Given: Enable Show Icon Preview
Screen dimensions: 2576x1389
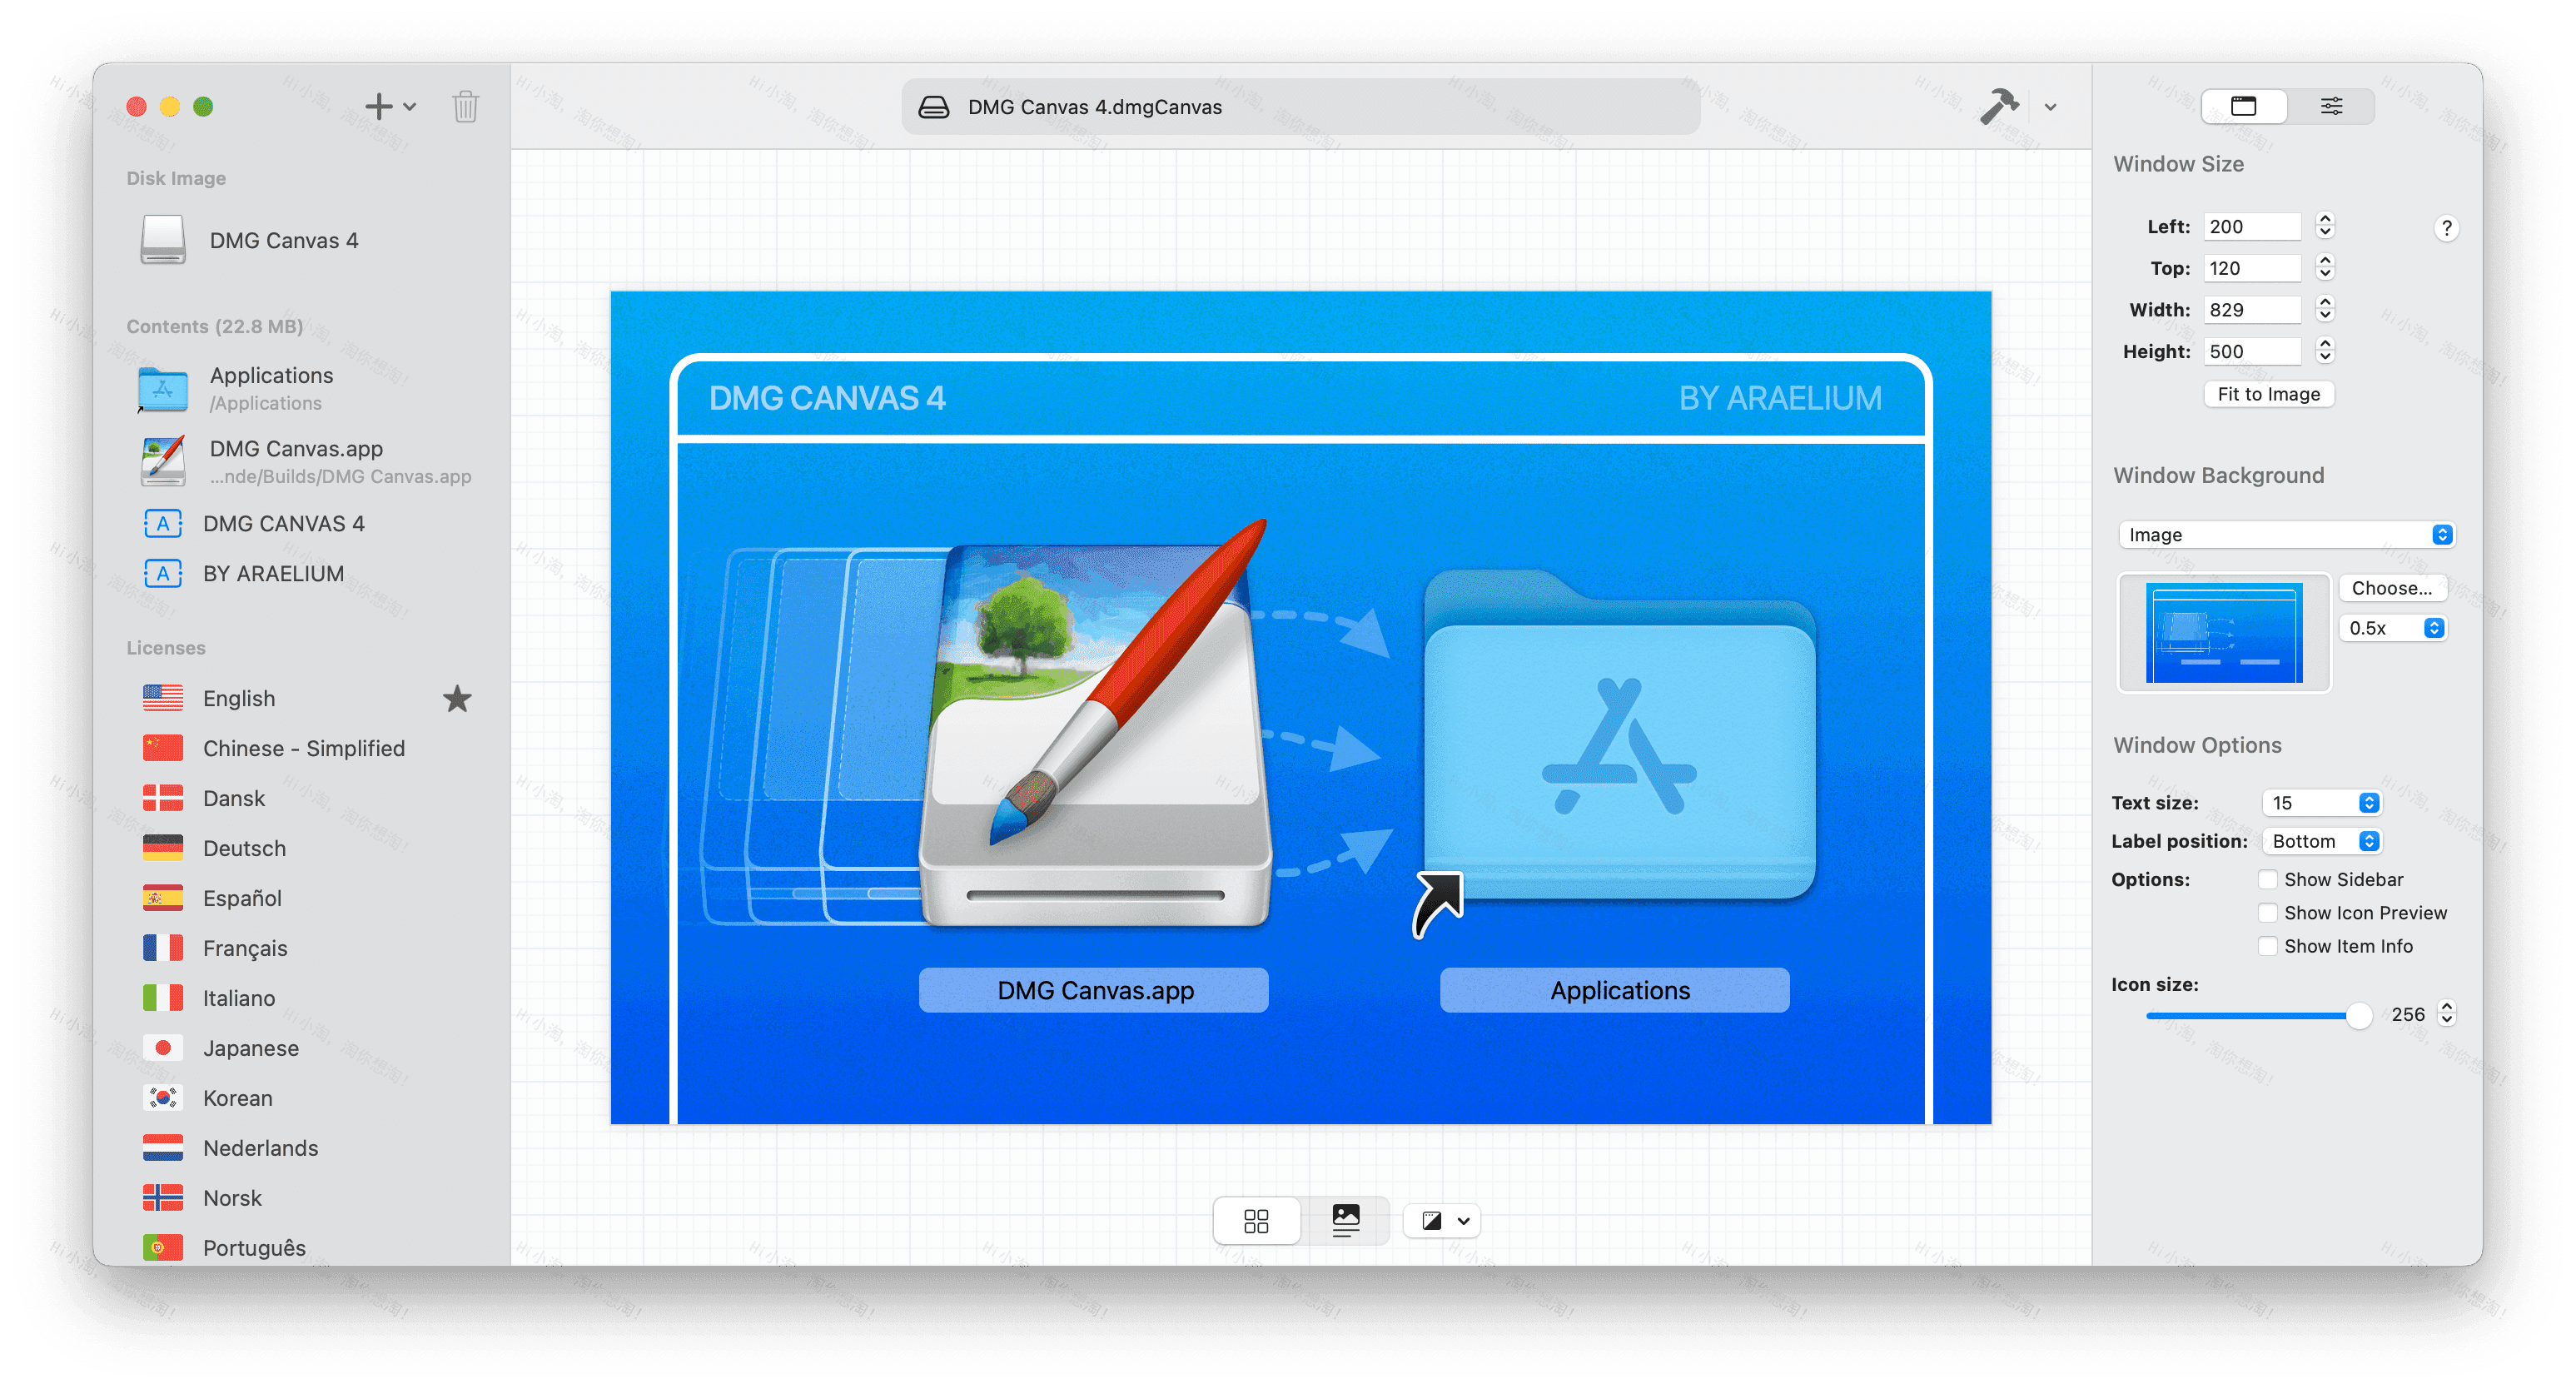Looking at the screenshot, I should click(x=2267, y=912).
